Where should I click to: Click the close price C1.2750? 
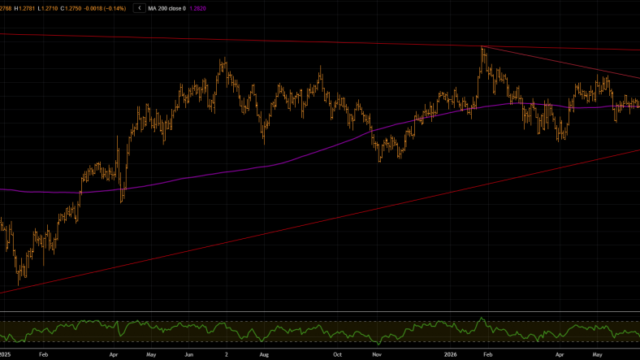pyautogui.click(x=71, y=8)
